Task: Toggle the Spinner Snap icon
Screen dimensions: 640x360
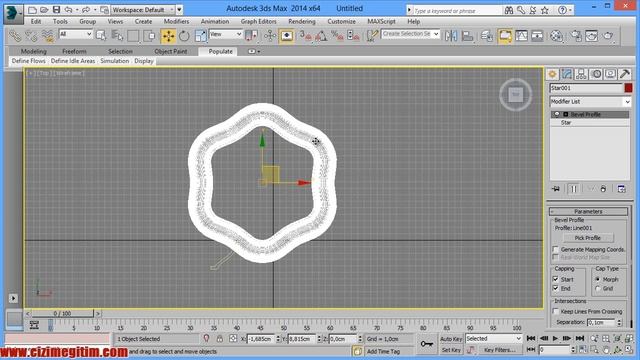Action: pos(353,36)
